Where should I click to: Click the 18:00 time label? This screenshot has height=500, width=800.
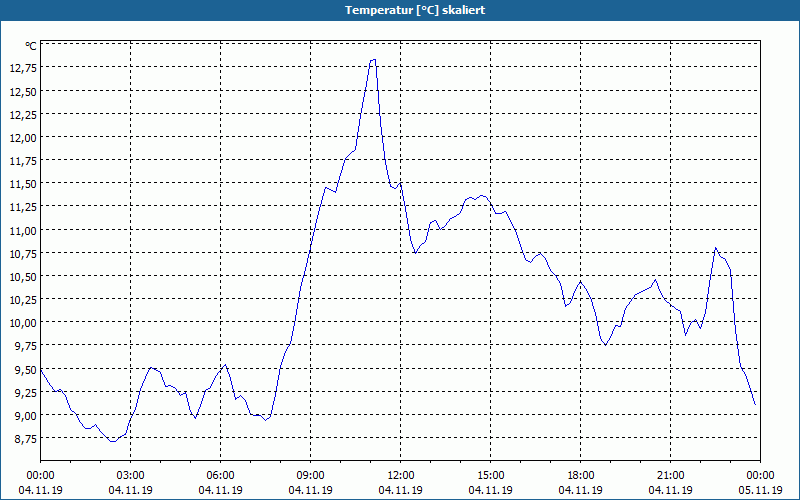[x=581, y=476]
